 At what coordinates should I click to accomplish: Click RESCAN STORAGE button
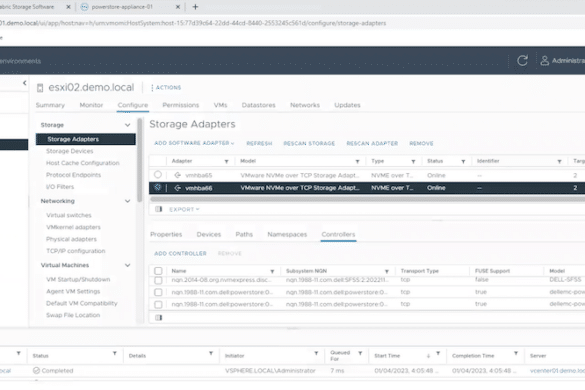point(309,143)
